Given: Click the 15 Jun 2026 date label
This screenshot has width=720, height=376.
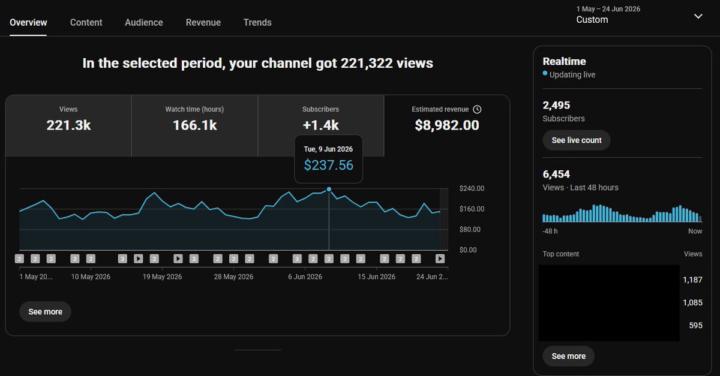Looking at the screenshot, I should point(377,277).
